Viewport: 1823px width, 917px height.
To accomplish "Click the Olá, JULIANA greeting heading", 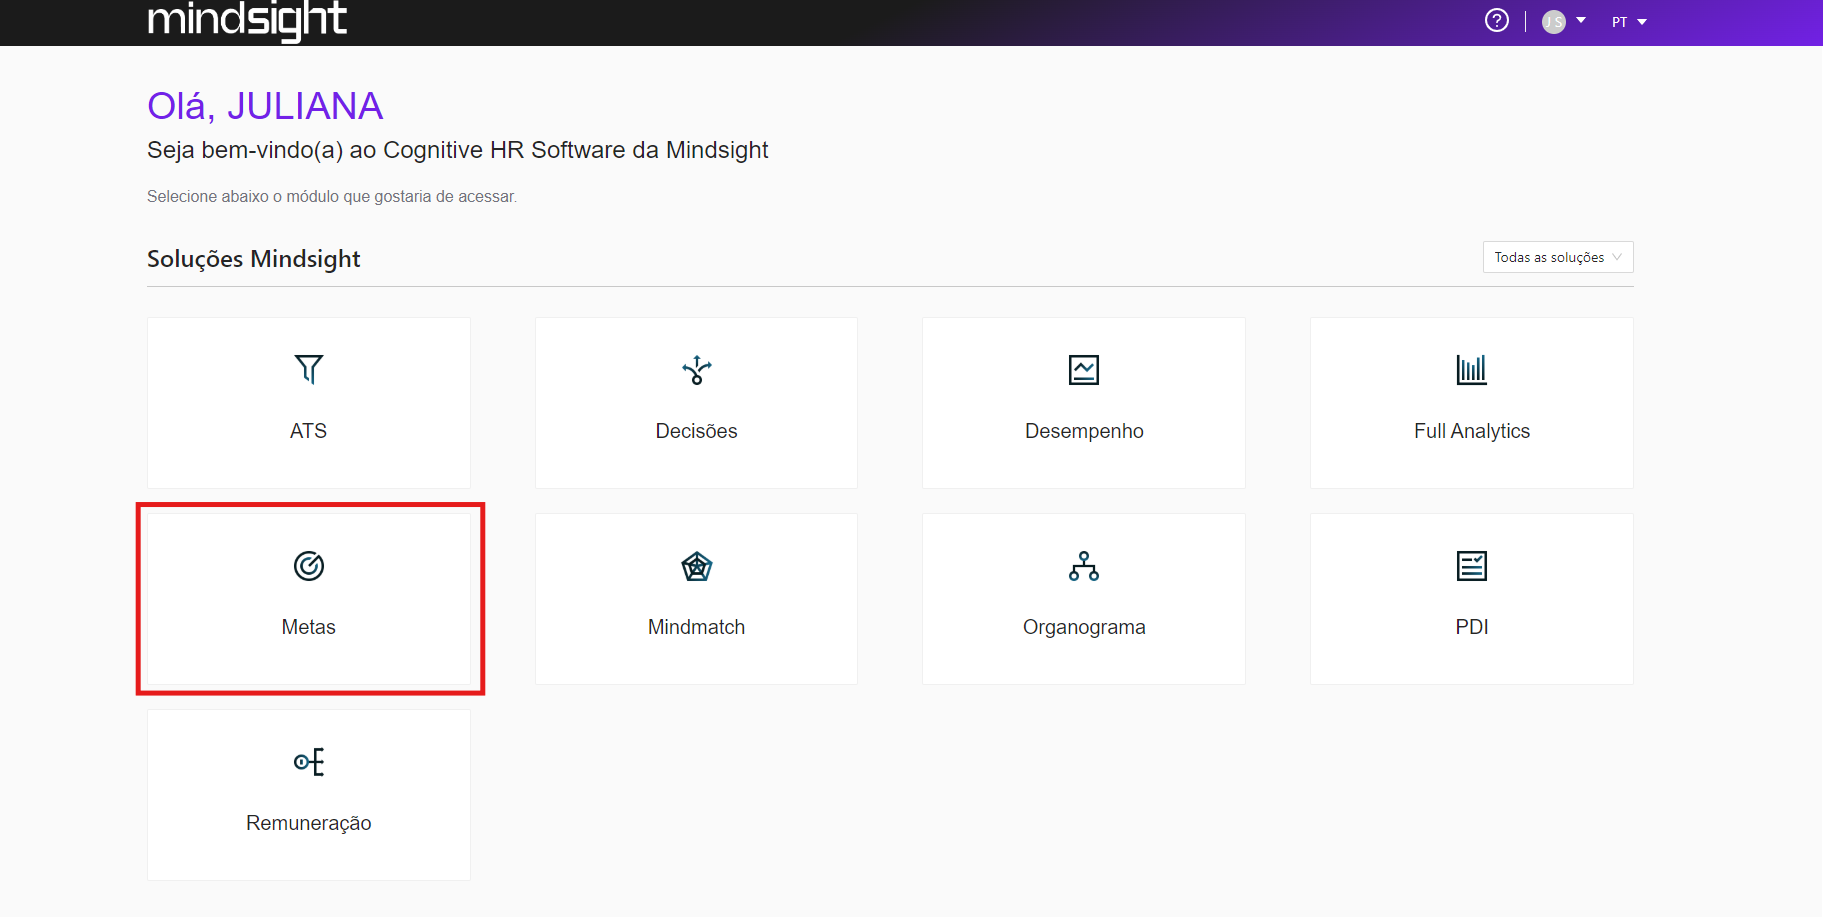I will (x=265, y=106).
